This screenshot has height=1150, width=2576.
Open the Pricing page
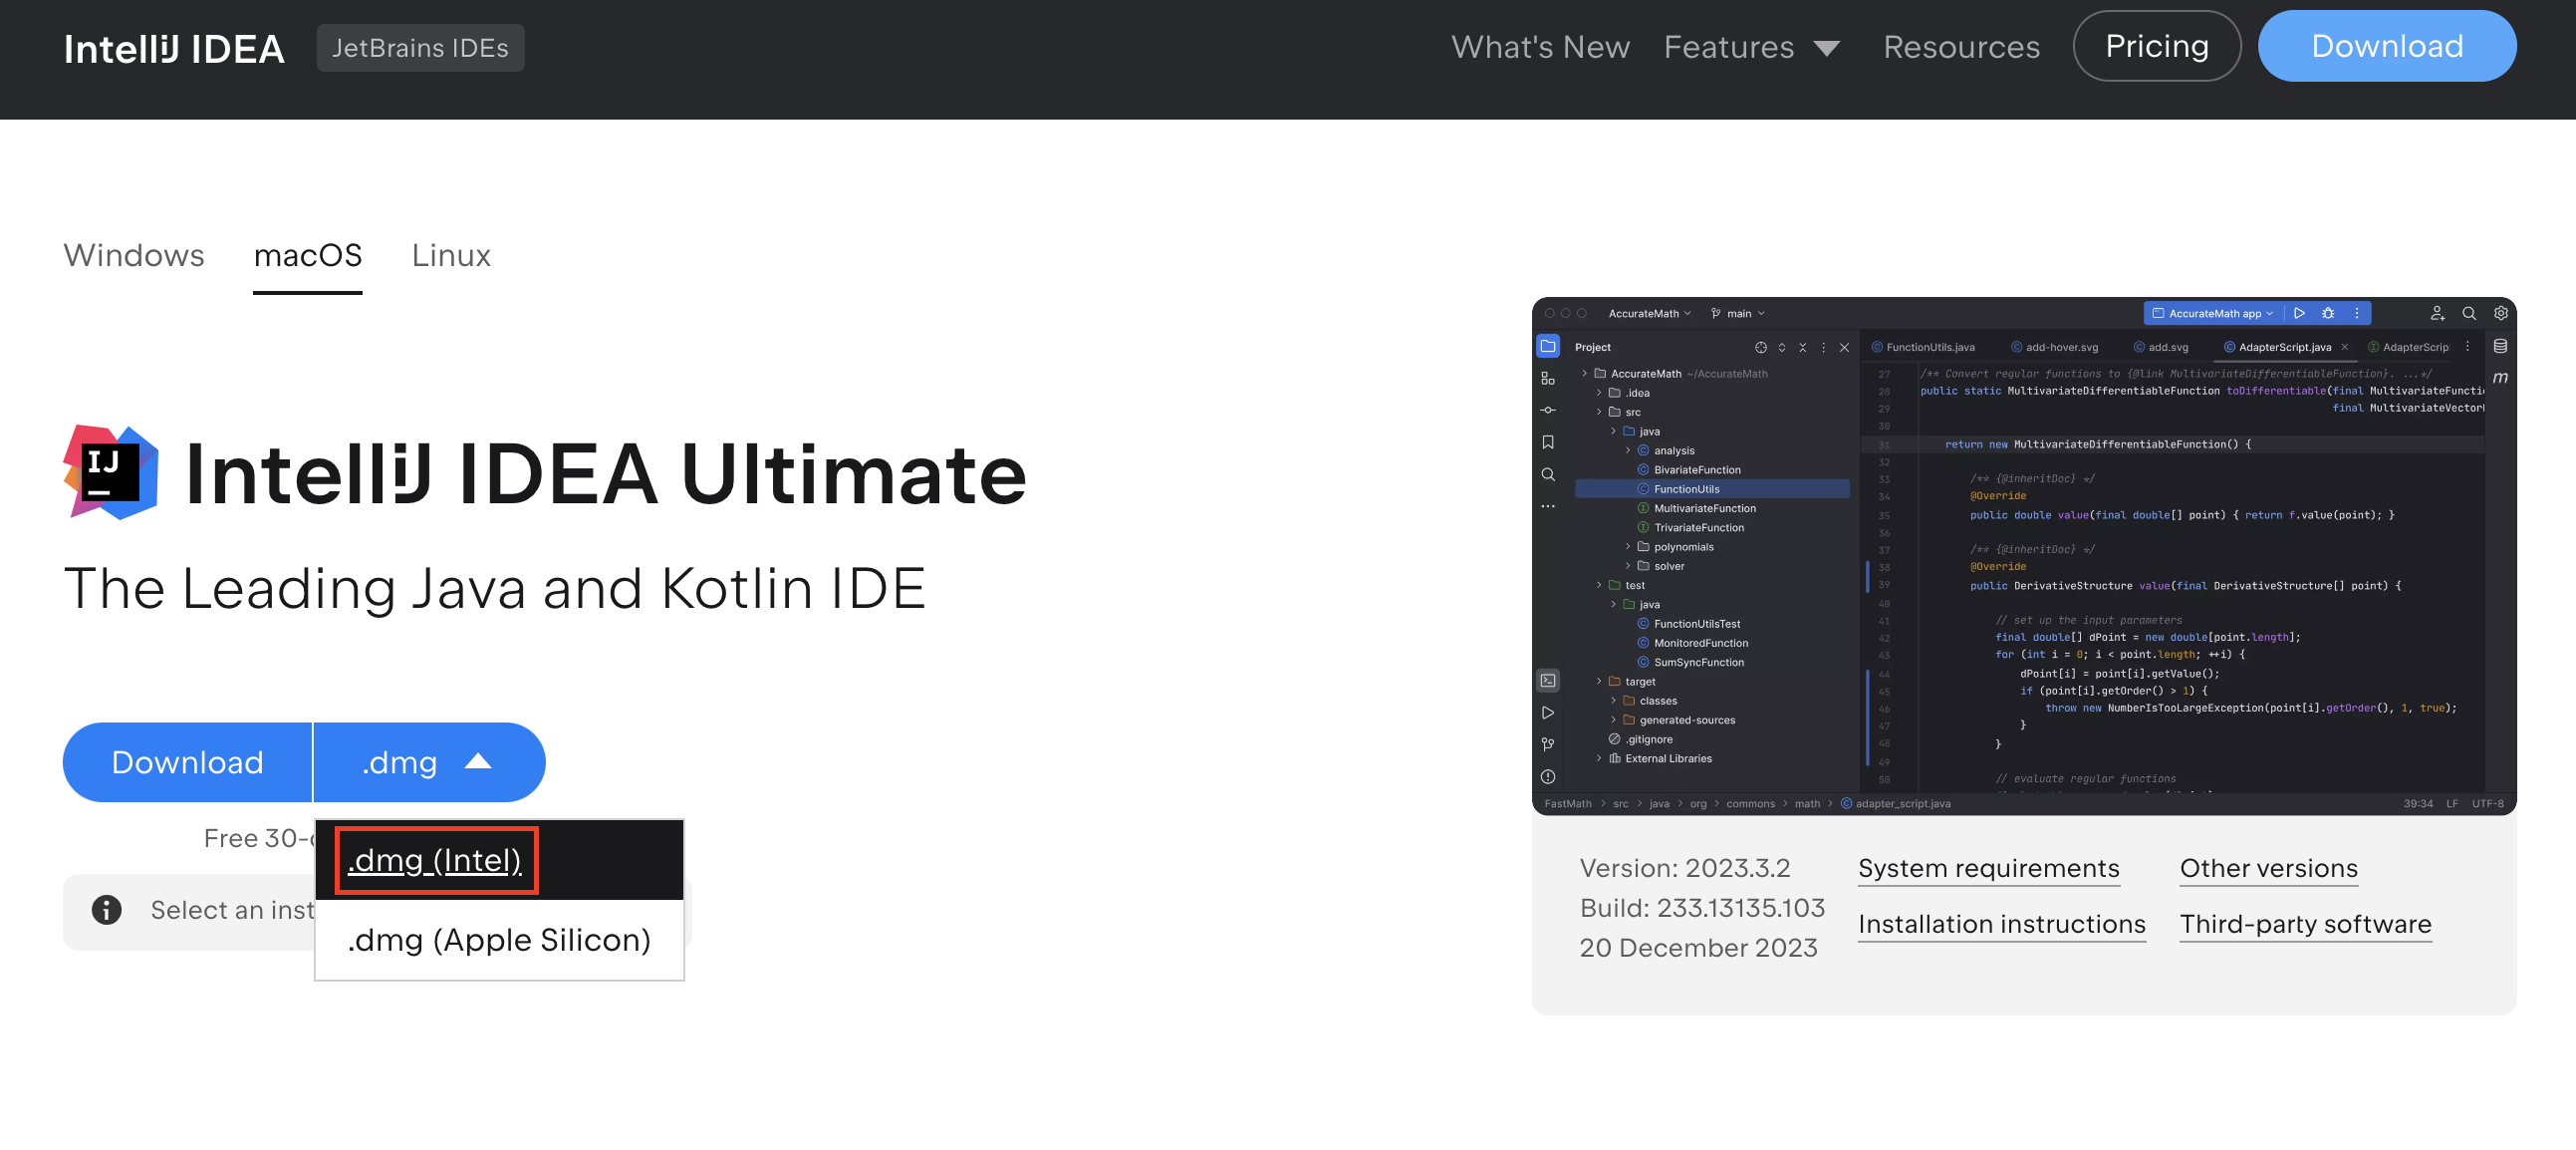[x=2157, y=46]
